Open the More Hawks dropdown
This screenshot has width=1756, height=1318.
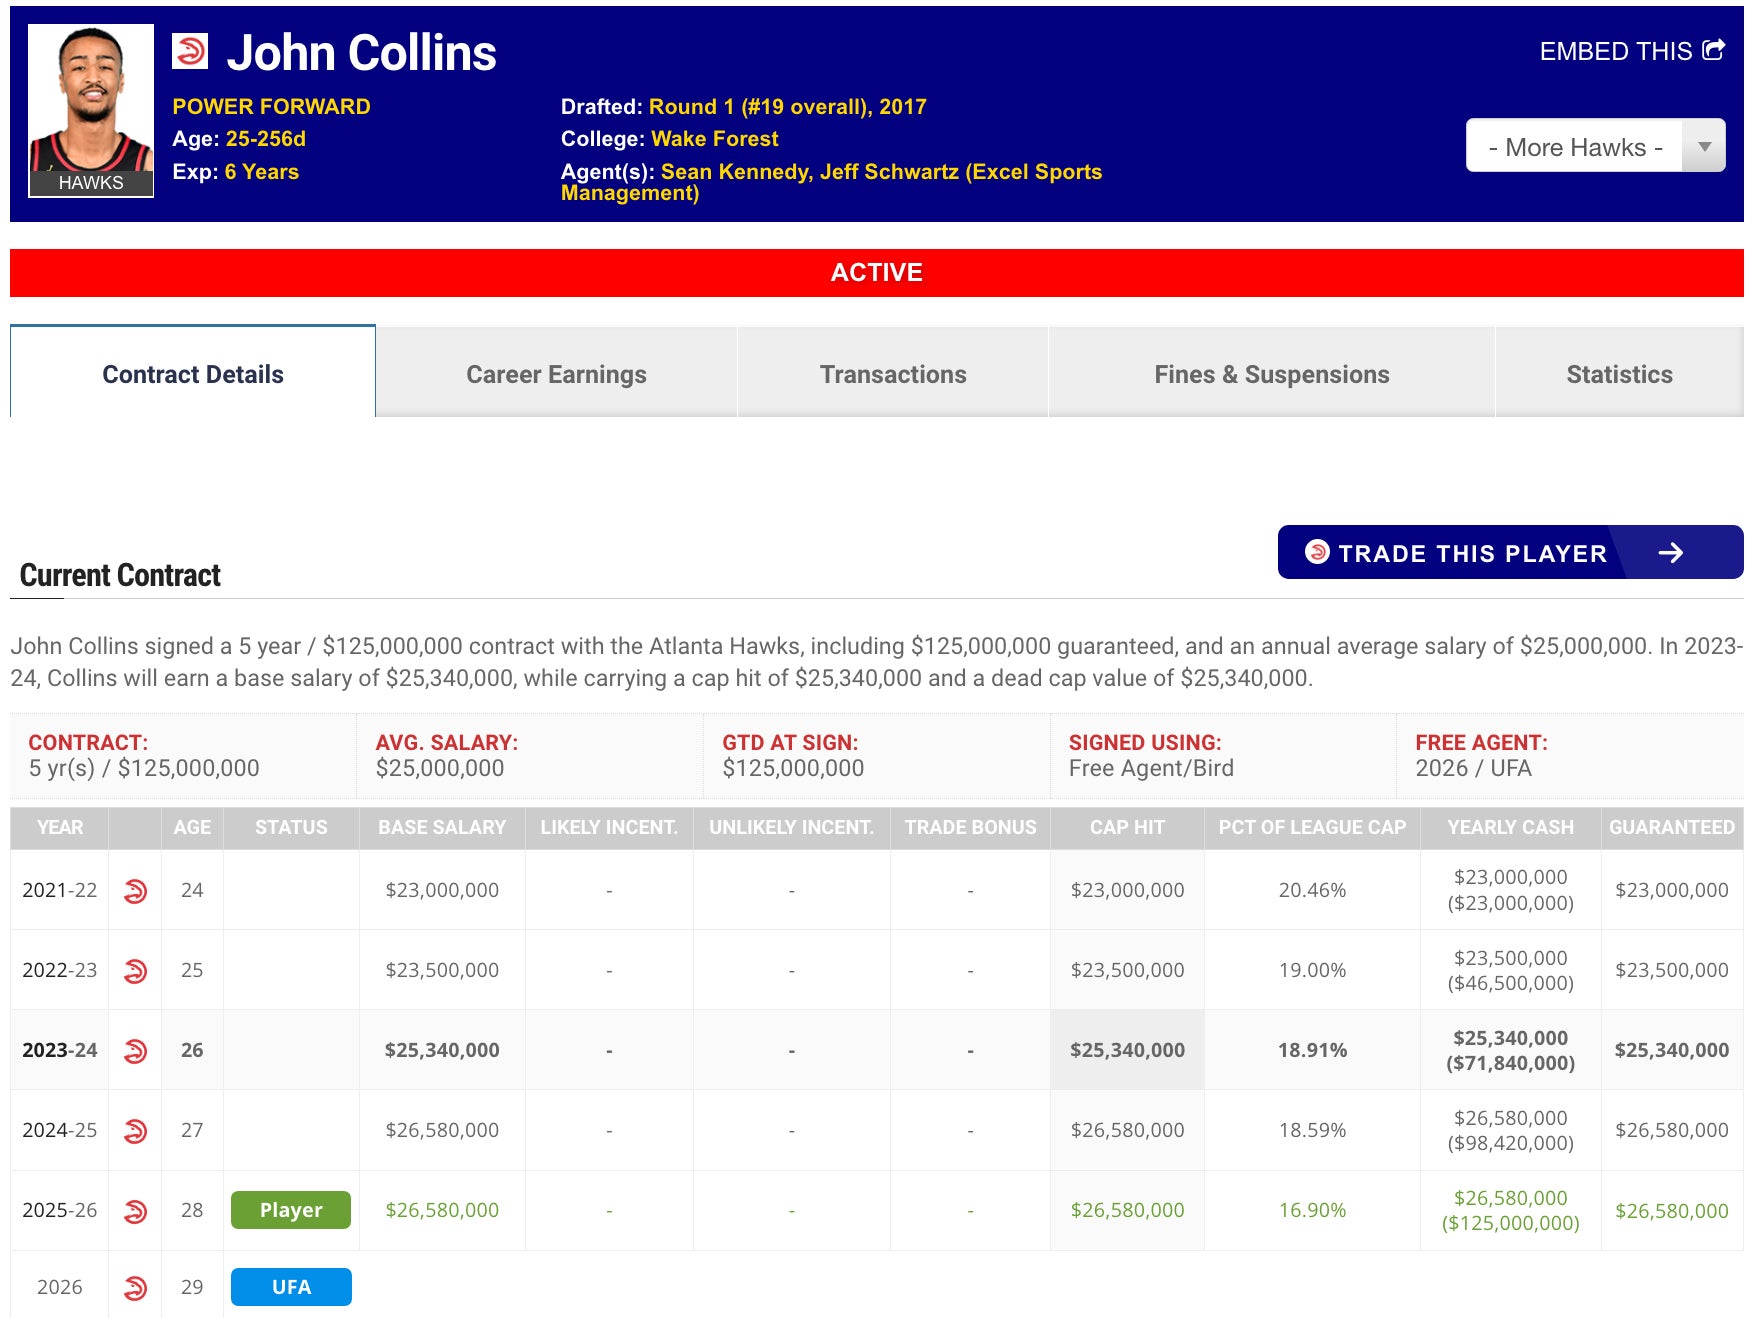(1595, 146)
